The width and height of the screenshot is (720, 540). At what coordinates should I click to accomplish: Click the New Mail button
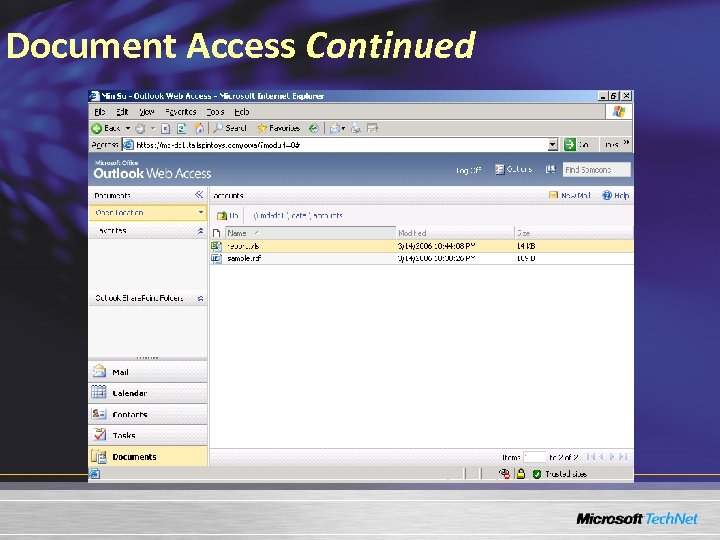(569, 195)
